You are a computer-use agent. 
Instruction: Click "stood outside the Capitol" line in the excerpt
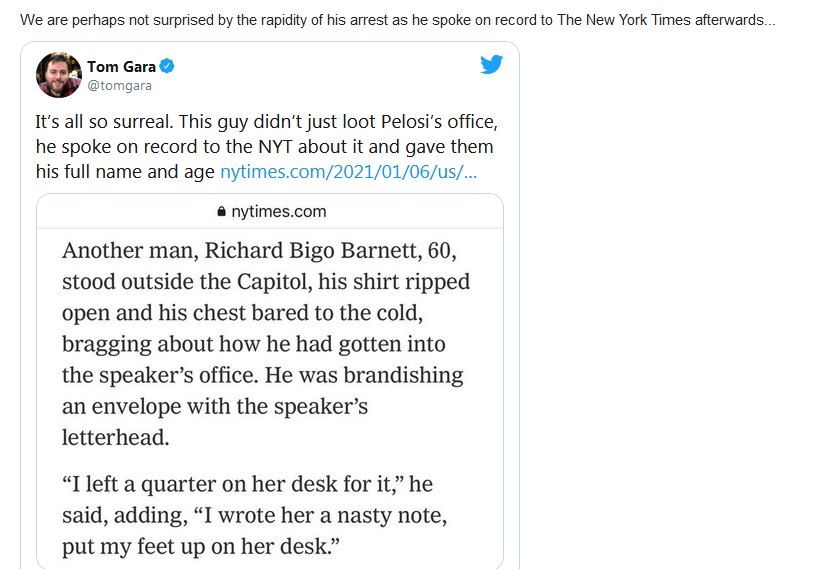[x=266, y=282]
